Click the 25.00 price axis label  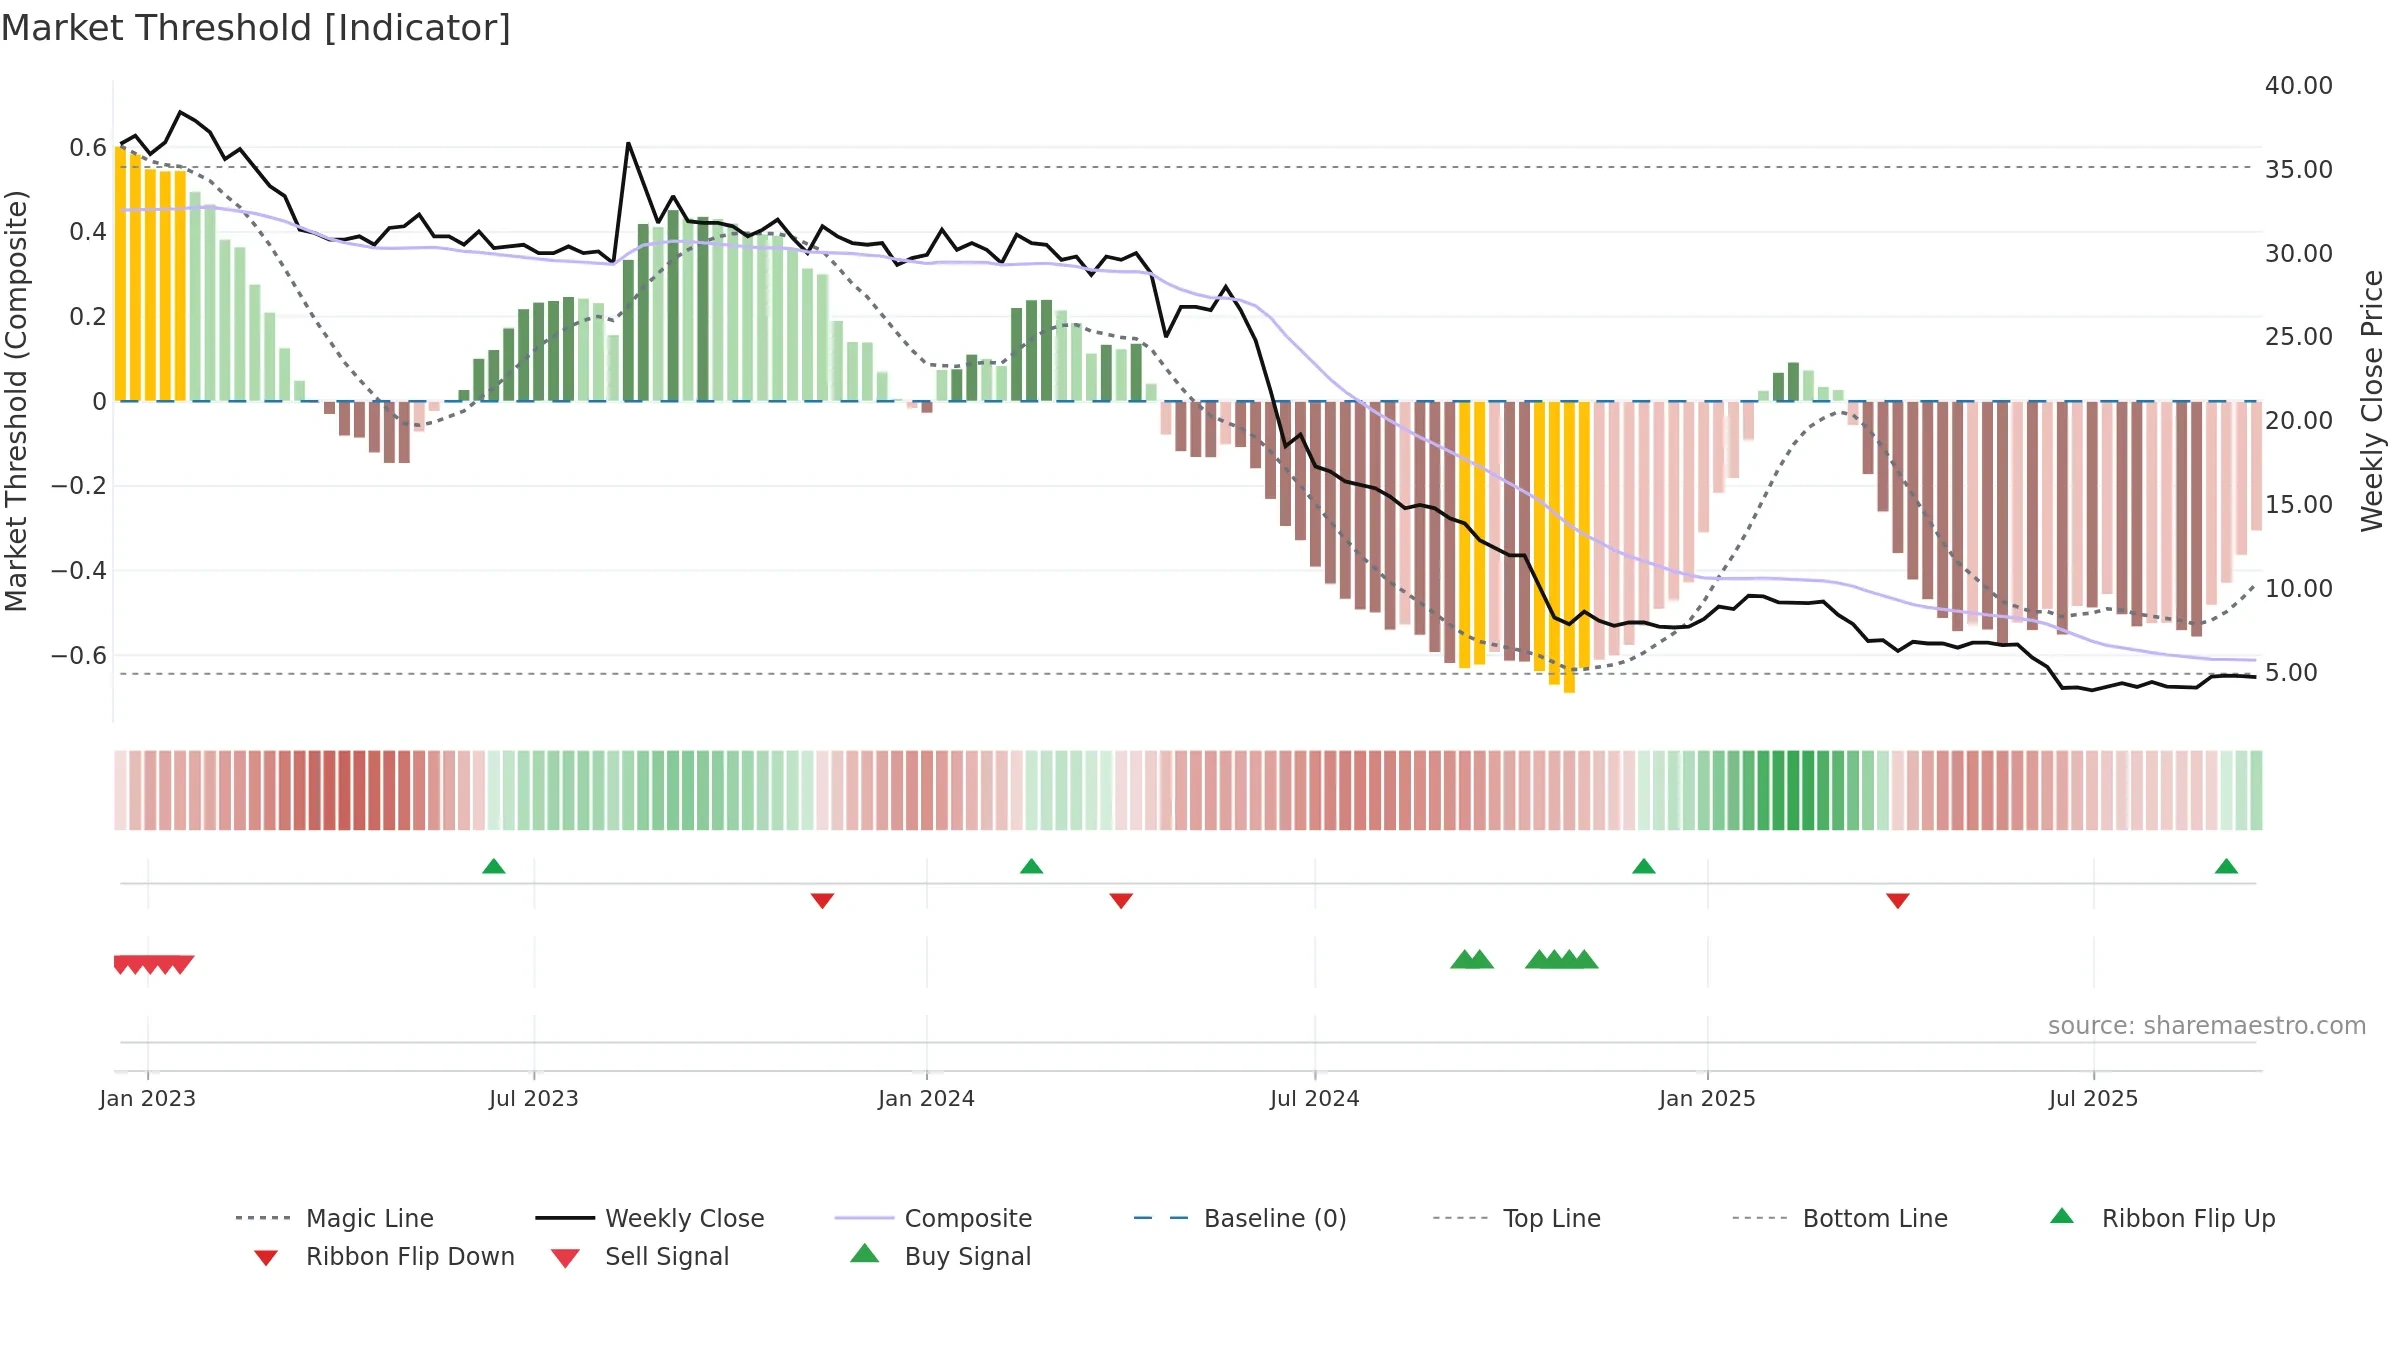pos(2299,337)
